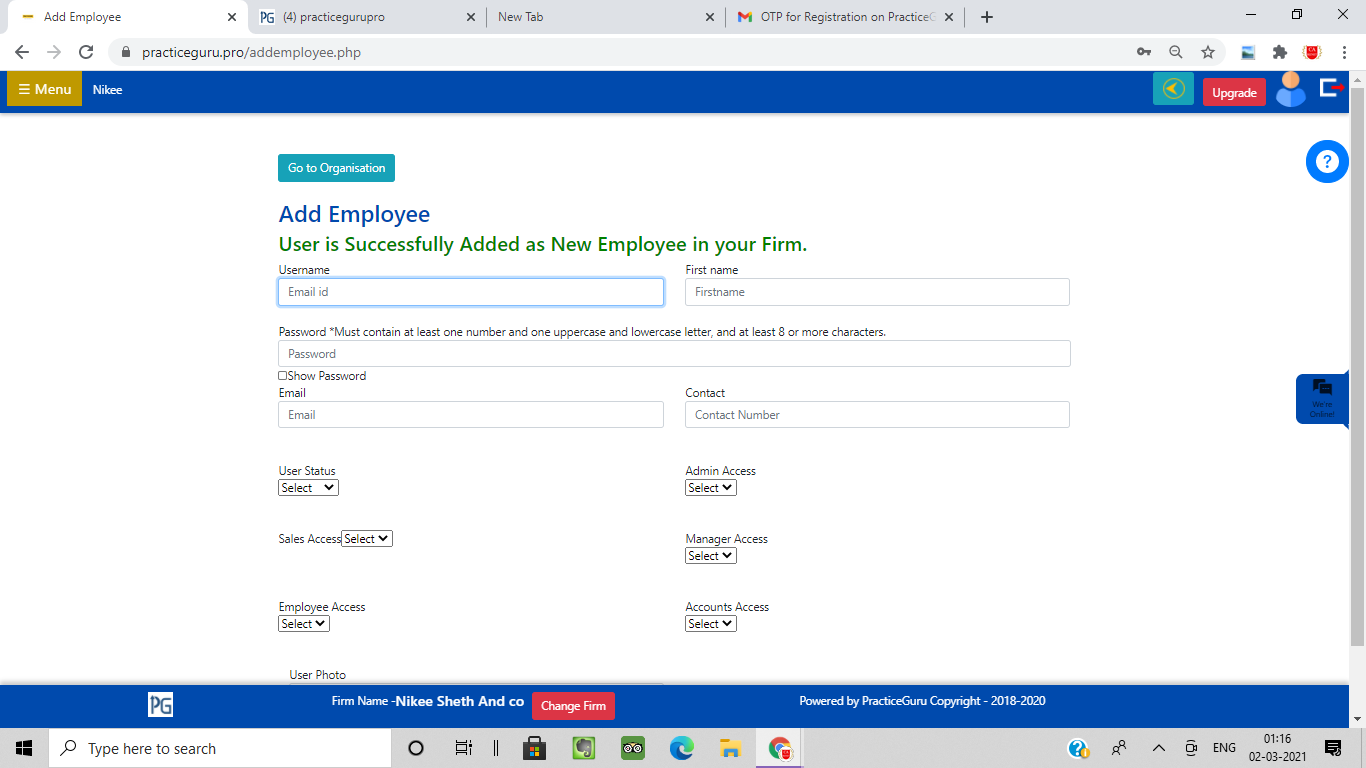The width and height of the screenshot is (1366, 768).
Task: Open Evernote from the taskbar
Action: pyautogui.click(x=584, y=748)
